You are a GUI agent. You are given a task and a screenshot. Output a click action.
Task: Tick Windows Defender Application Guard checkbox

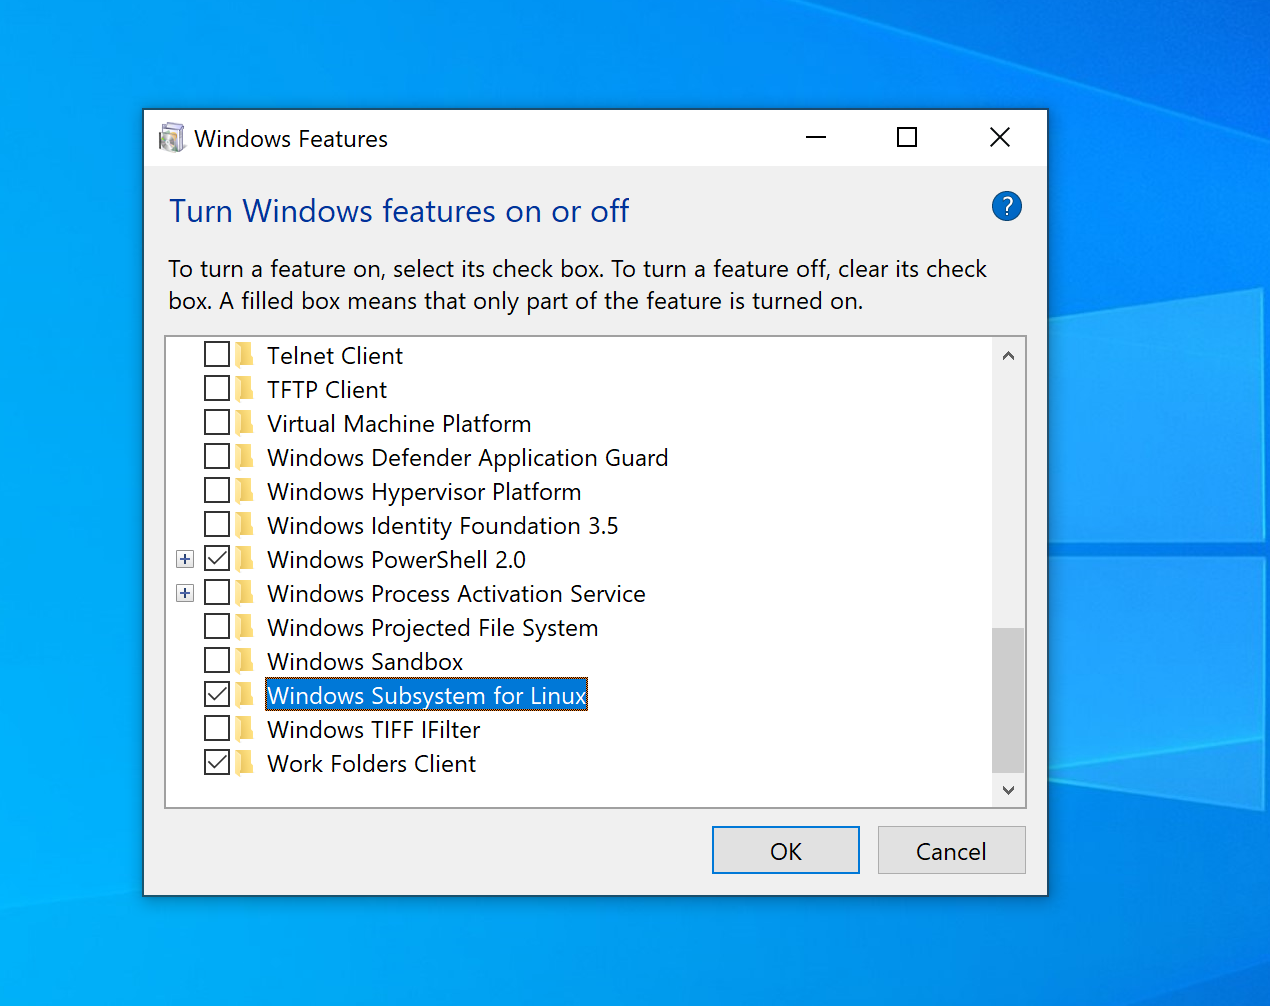pos(217,456)
